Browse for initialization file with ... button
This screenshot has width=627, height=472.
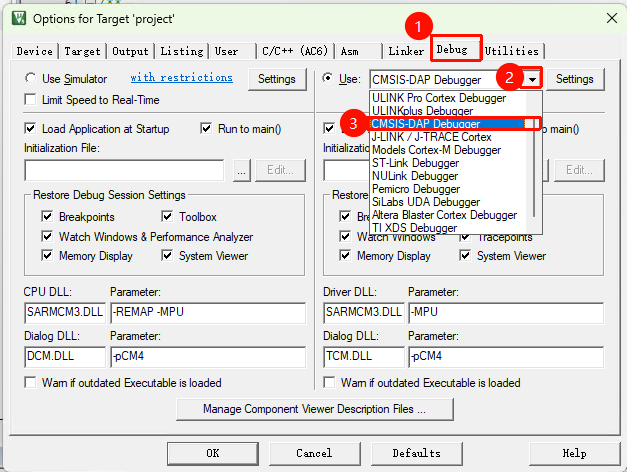(241, 170)
